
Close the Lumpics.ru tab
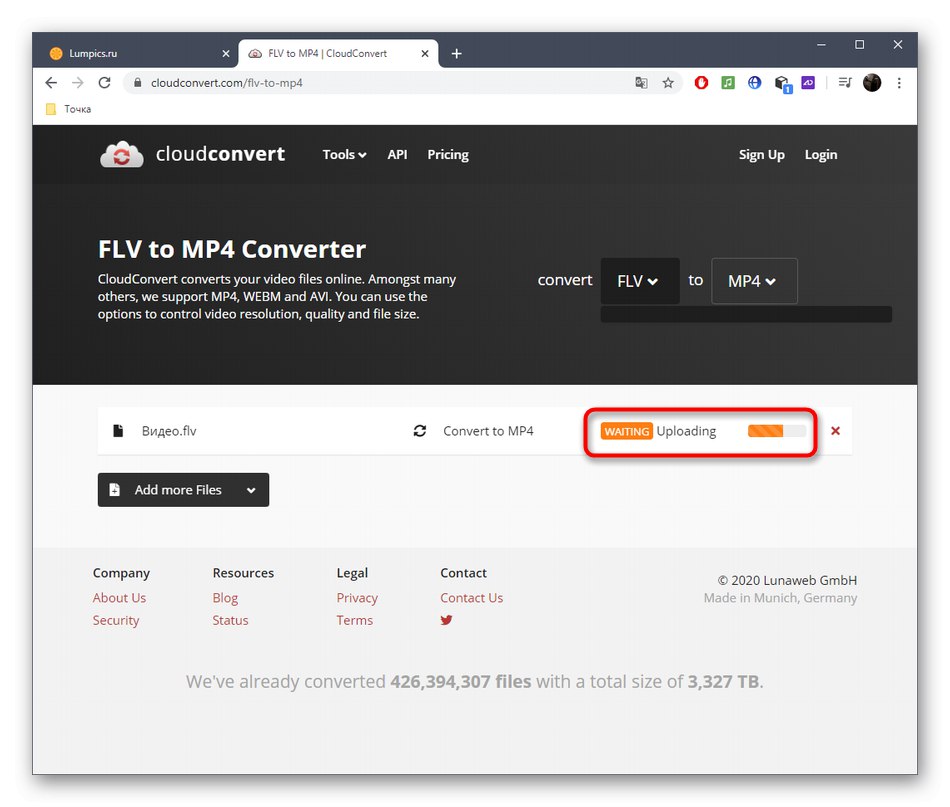[x=225, y=54]
